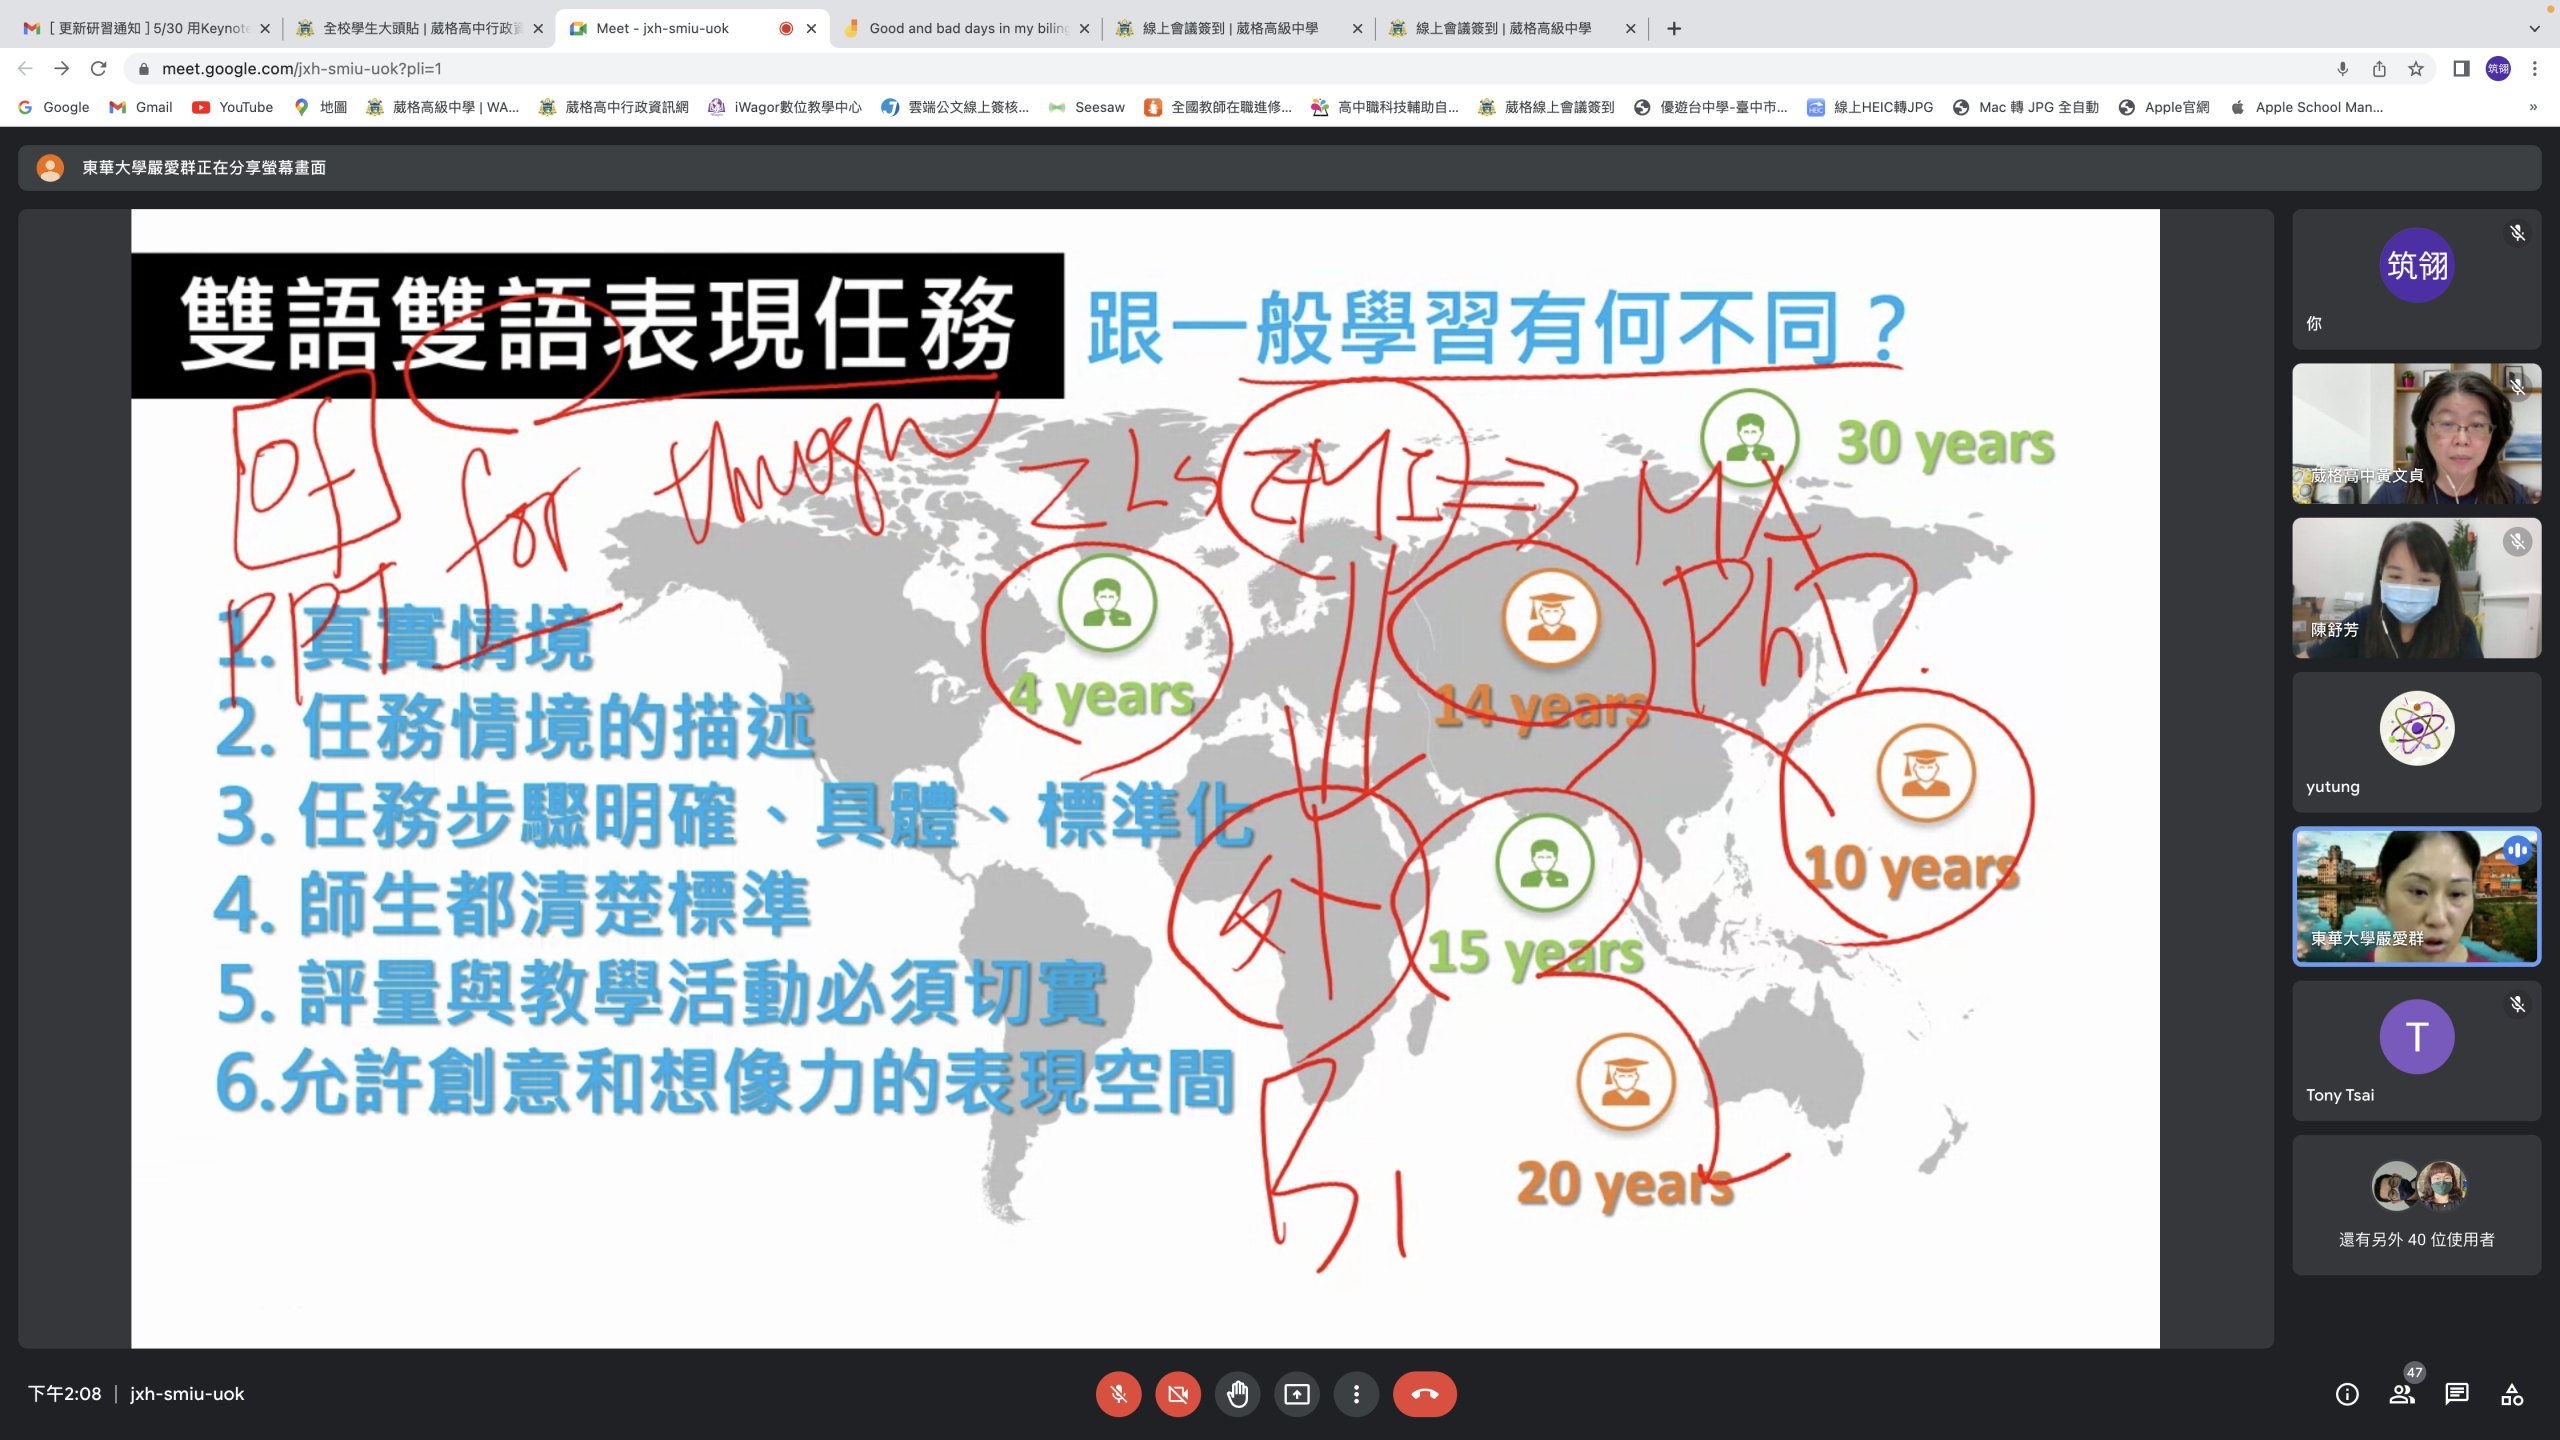Turn on the camera button
The height and width of the screenshot is (1440, 2560).
click(1178, 1394)
